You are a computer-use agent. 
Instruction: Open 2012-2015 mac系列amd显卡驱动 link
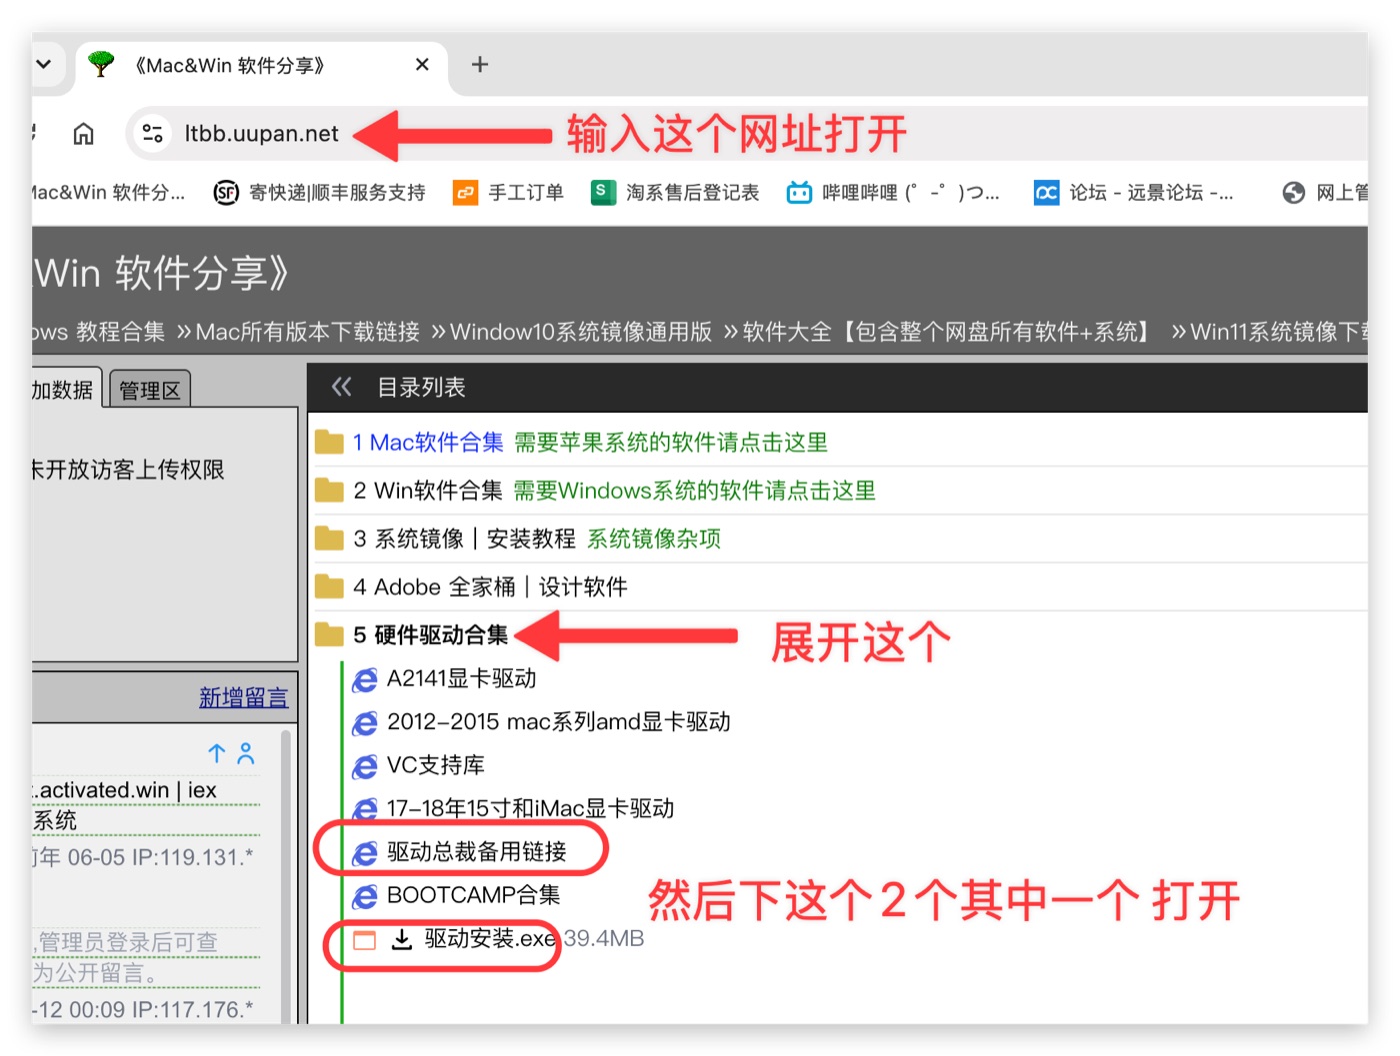[x=558, y=722]
